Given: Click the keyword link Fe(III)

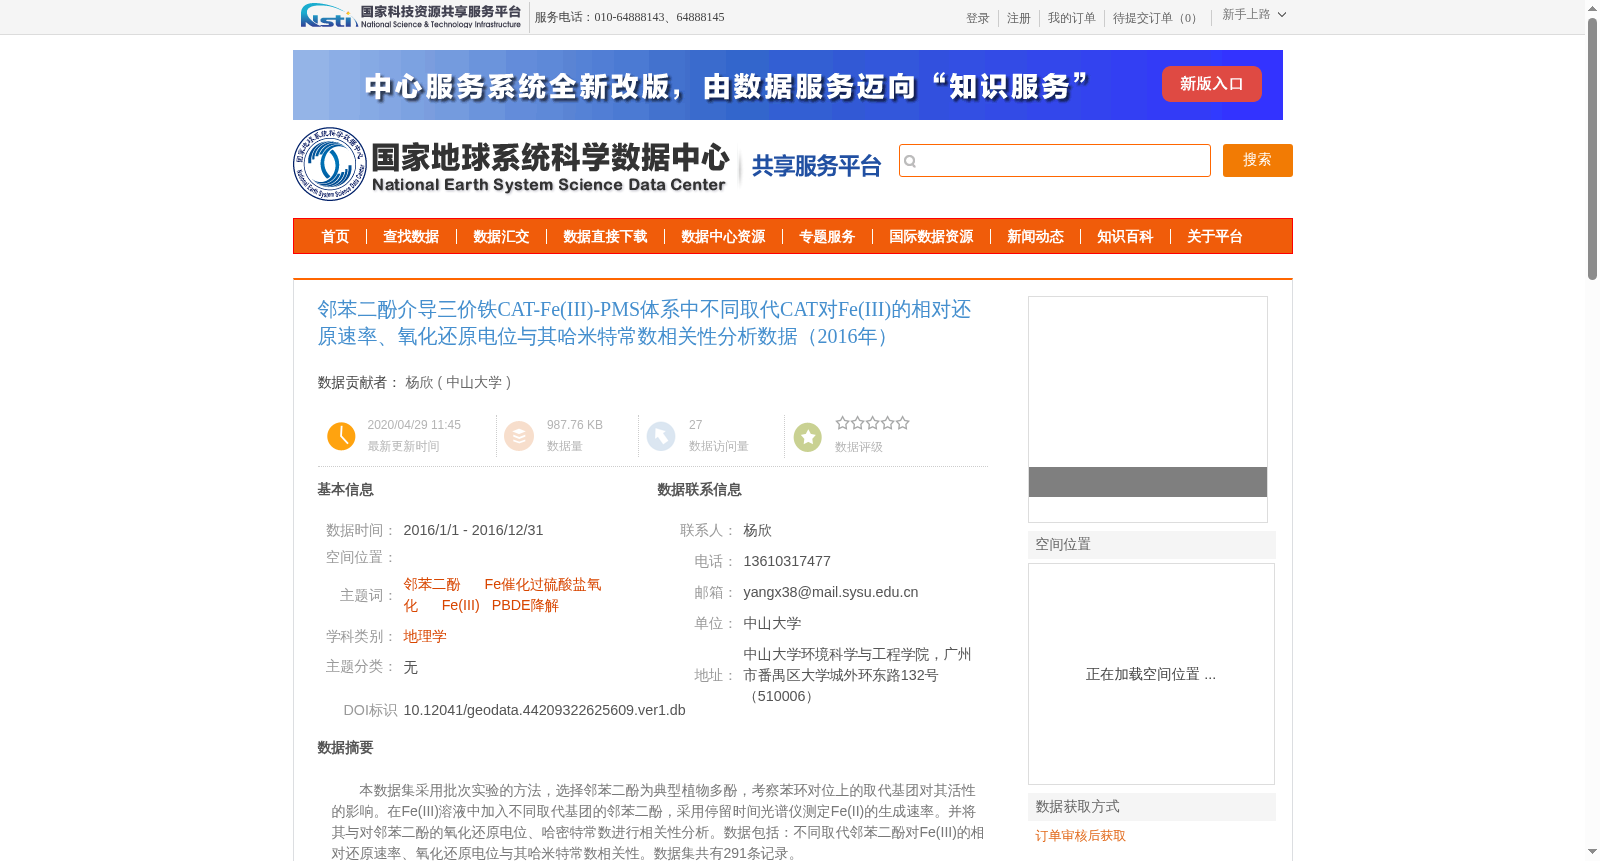Looking at the screenshot, I should point(461,605).
